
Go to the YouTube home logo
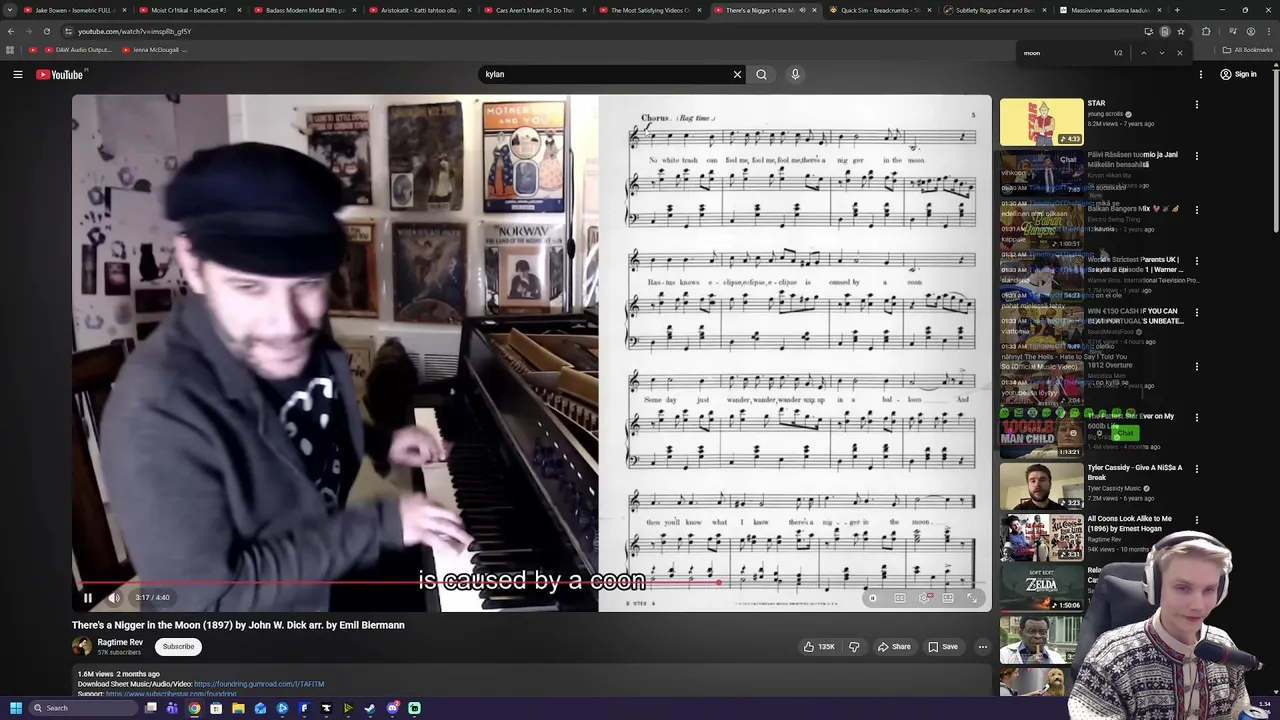pyautogui.click(x=60, y=74)
